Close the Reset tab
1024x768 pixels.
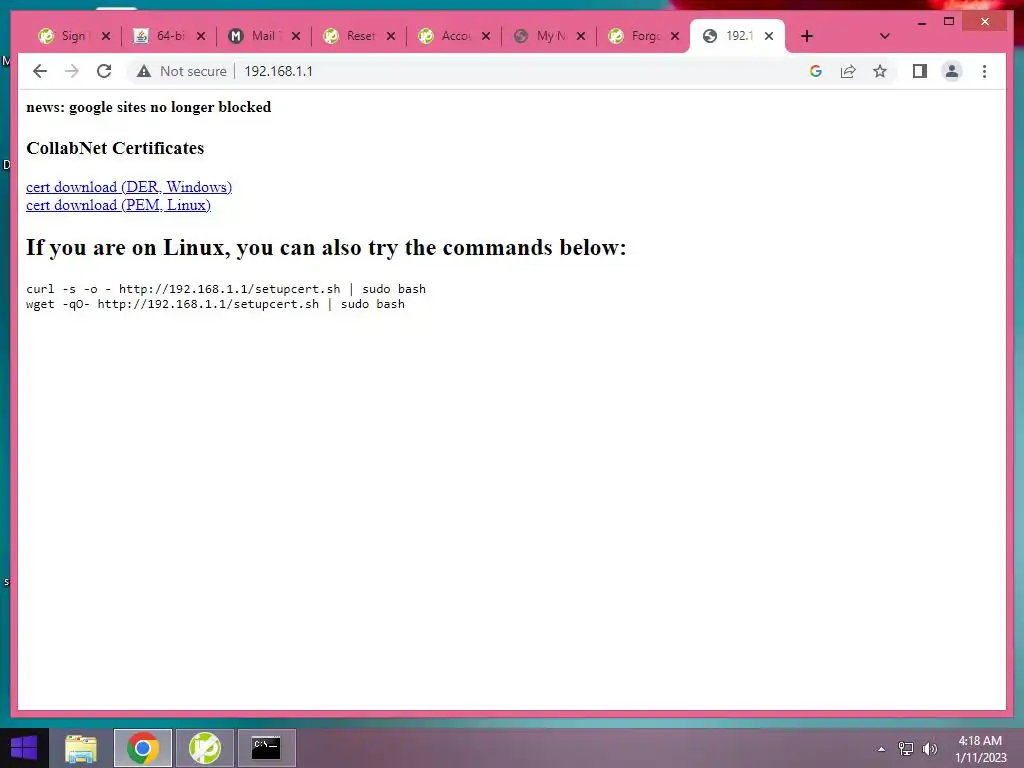391,36
